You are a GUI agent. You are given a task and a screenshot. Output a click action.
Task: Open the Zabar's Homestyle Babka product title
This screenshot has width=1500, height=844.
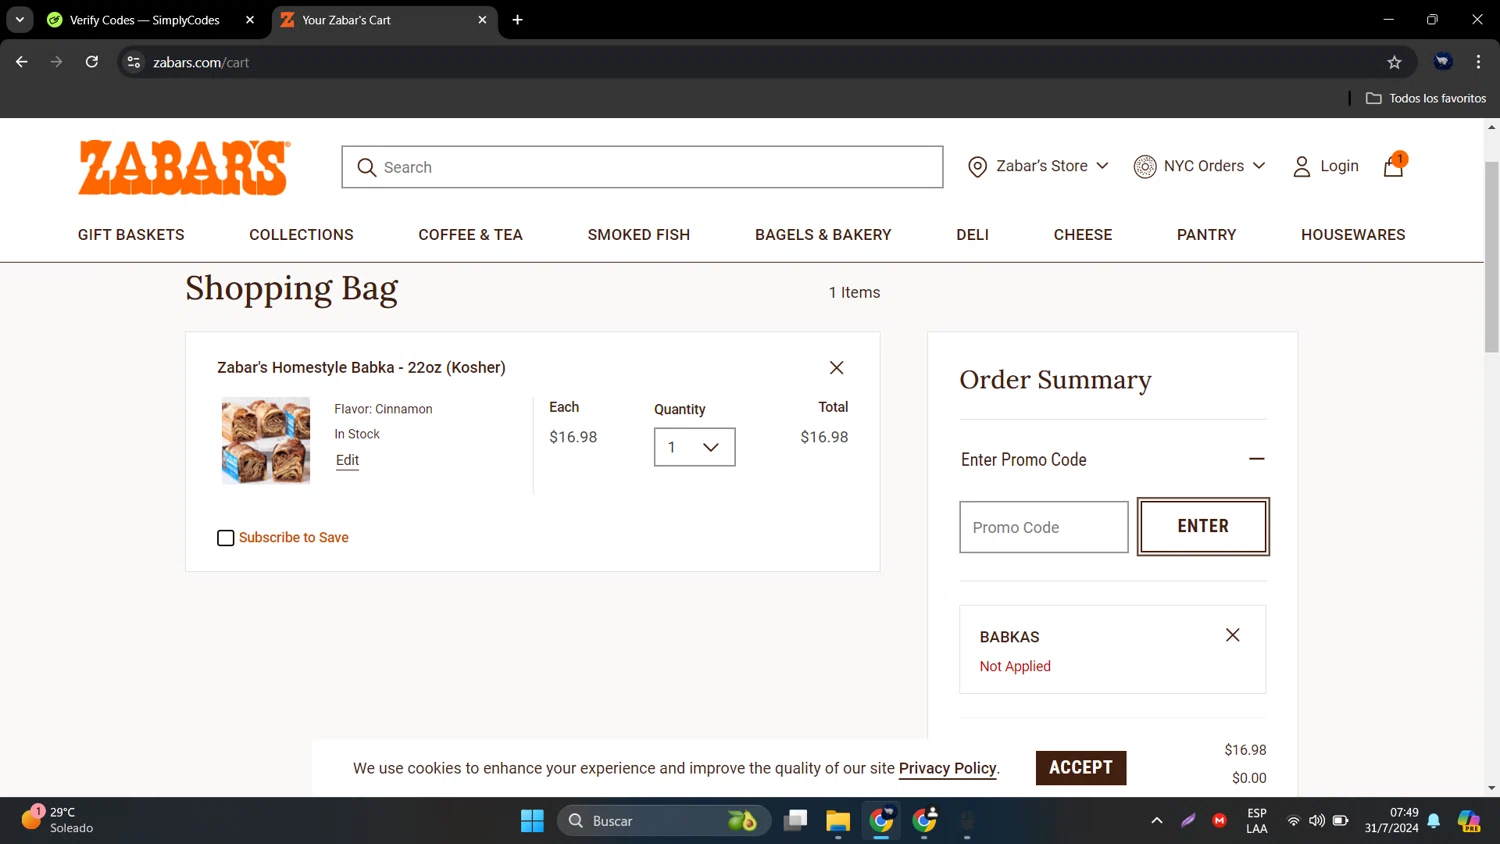click(x=361, y=368)
